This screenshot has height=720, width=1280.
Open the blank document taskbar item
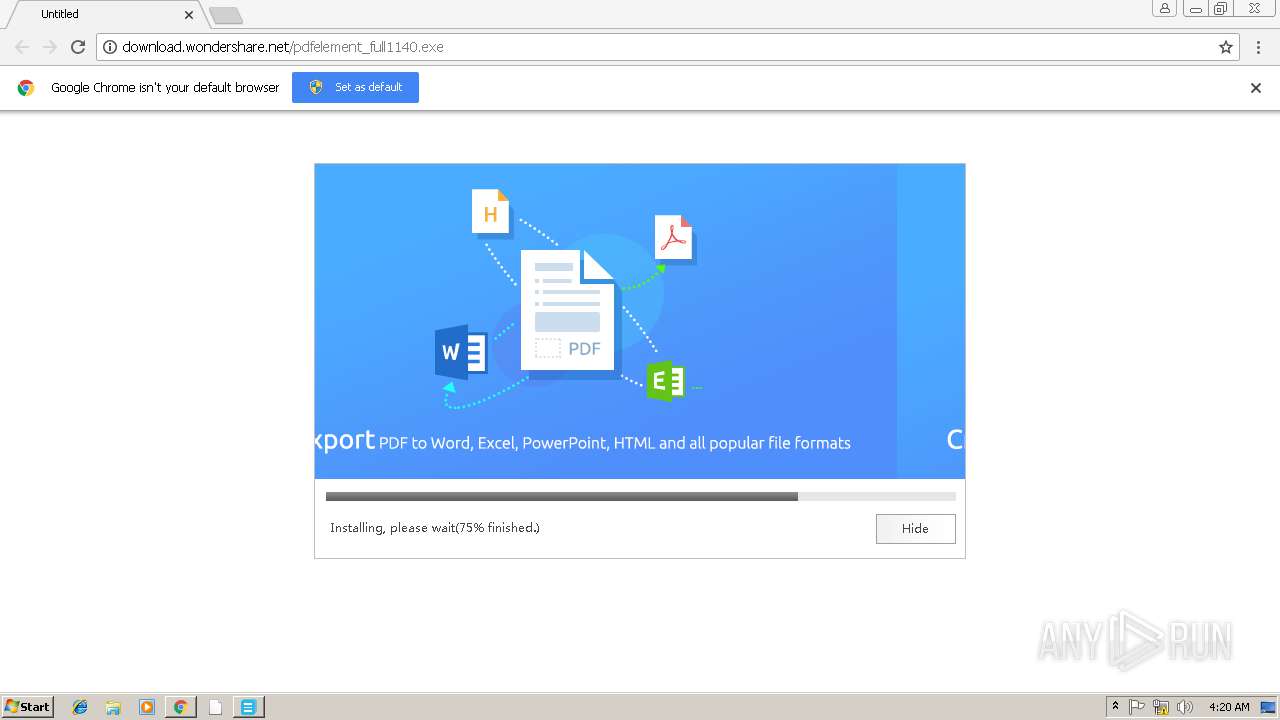click(214, 707)
